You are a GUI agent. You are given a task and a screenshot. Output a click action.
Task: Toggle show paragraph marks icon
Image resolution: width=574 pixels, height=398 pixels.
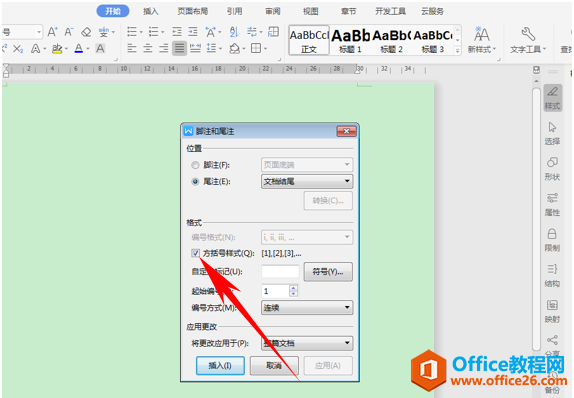pos(251,32)
